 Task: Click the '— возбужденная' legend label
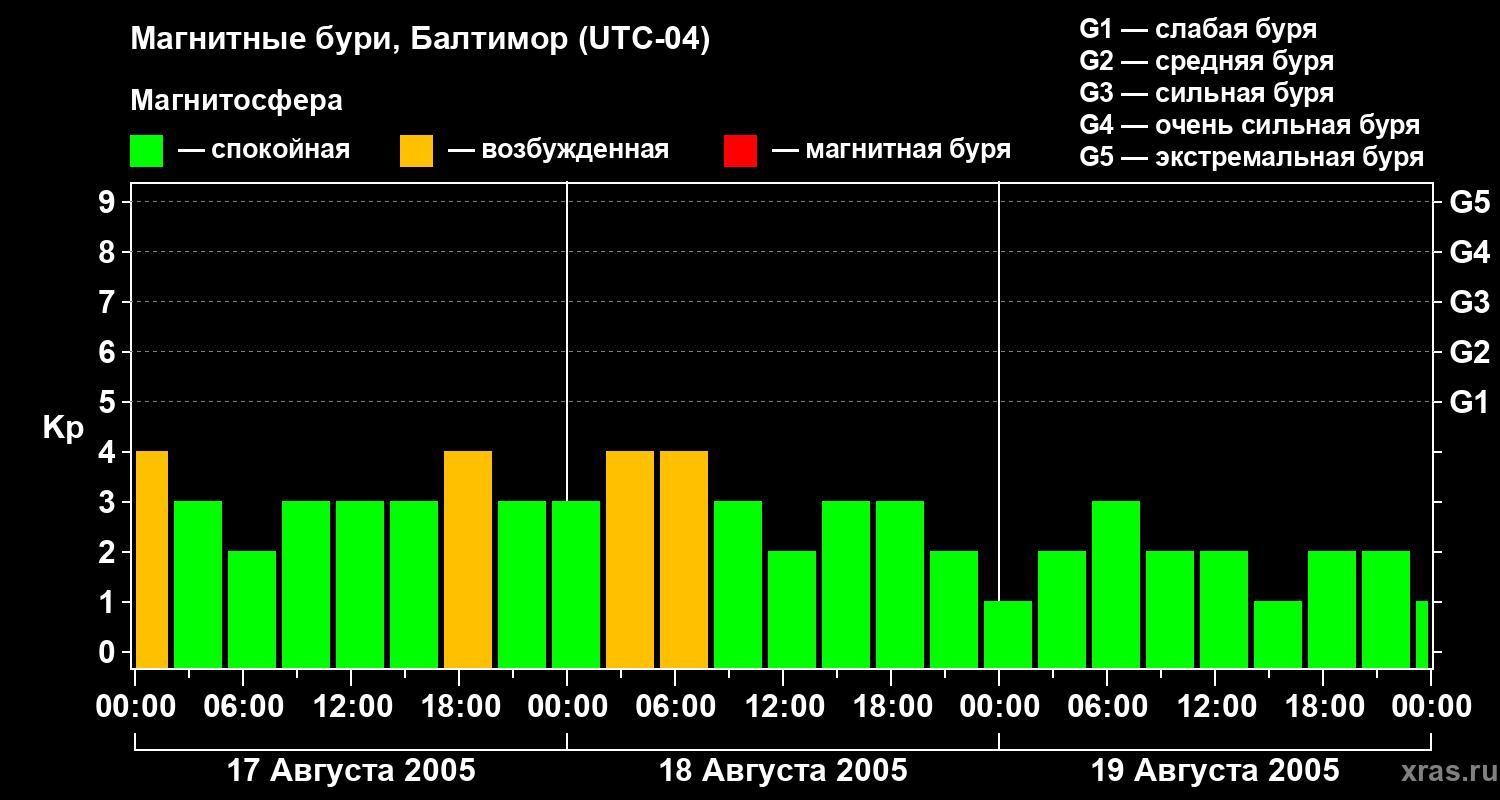pyautogui.click(x=558, y=150)
